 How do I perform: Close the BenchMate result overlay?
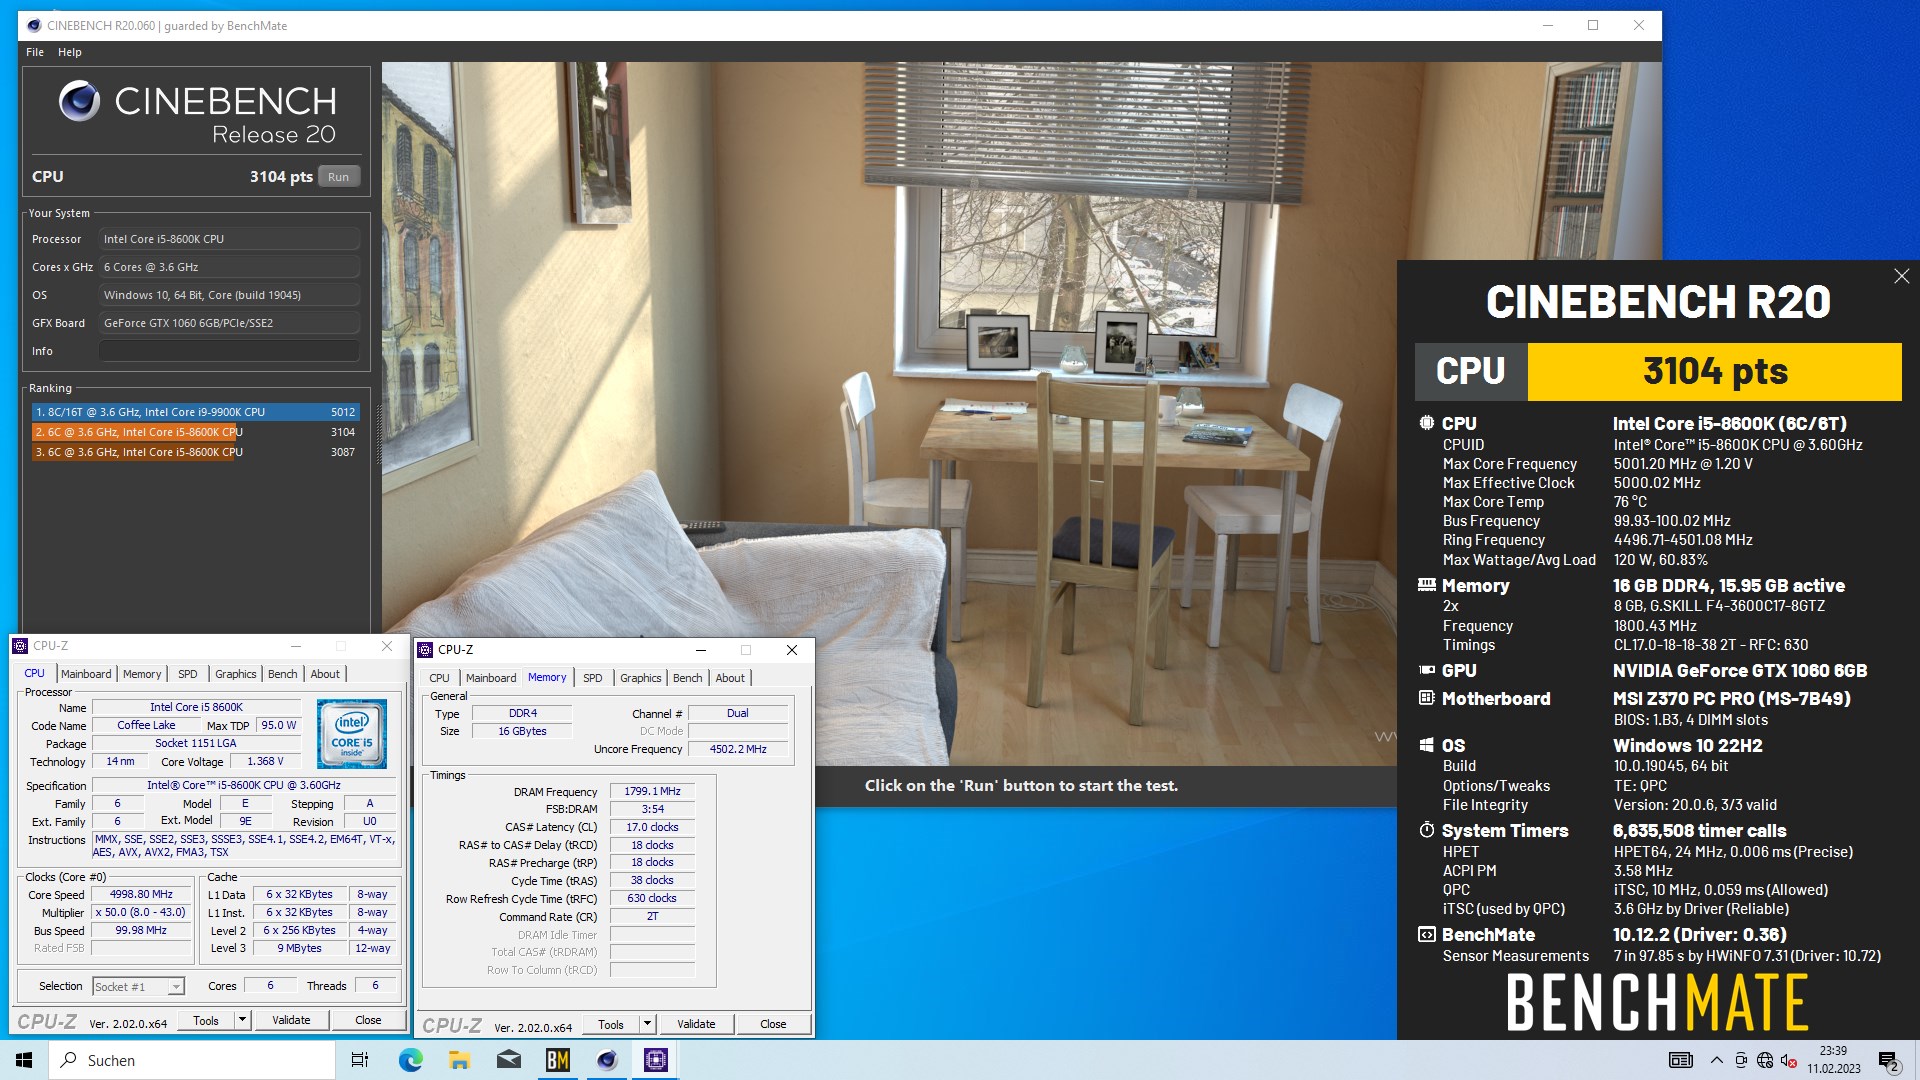[x=1901, y=276]
